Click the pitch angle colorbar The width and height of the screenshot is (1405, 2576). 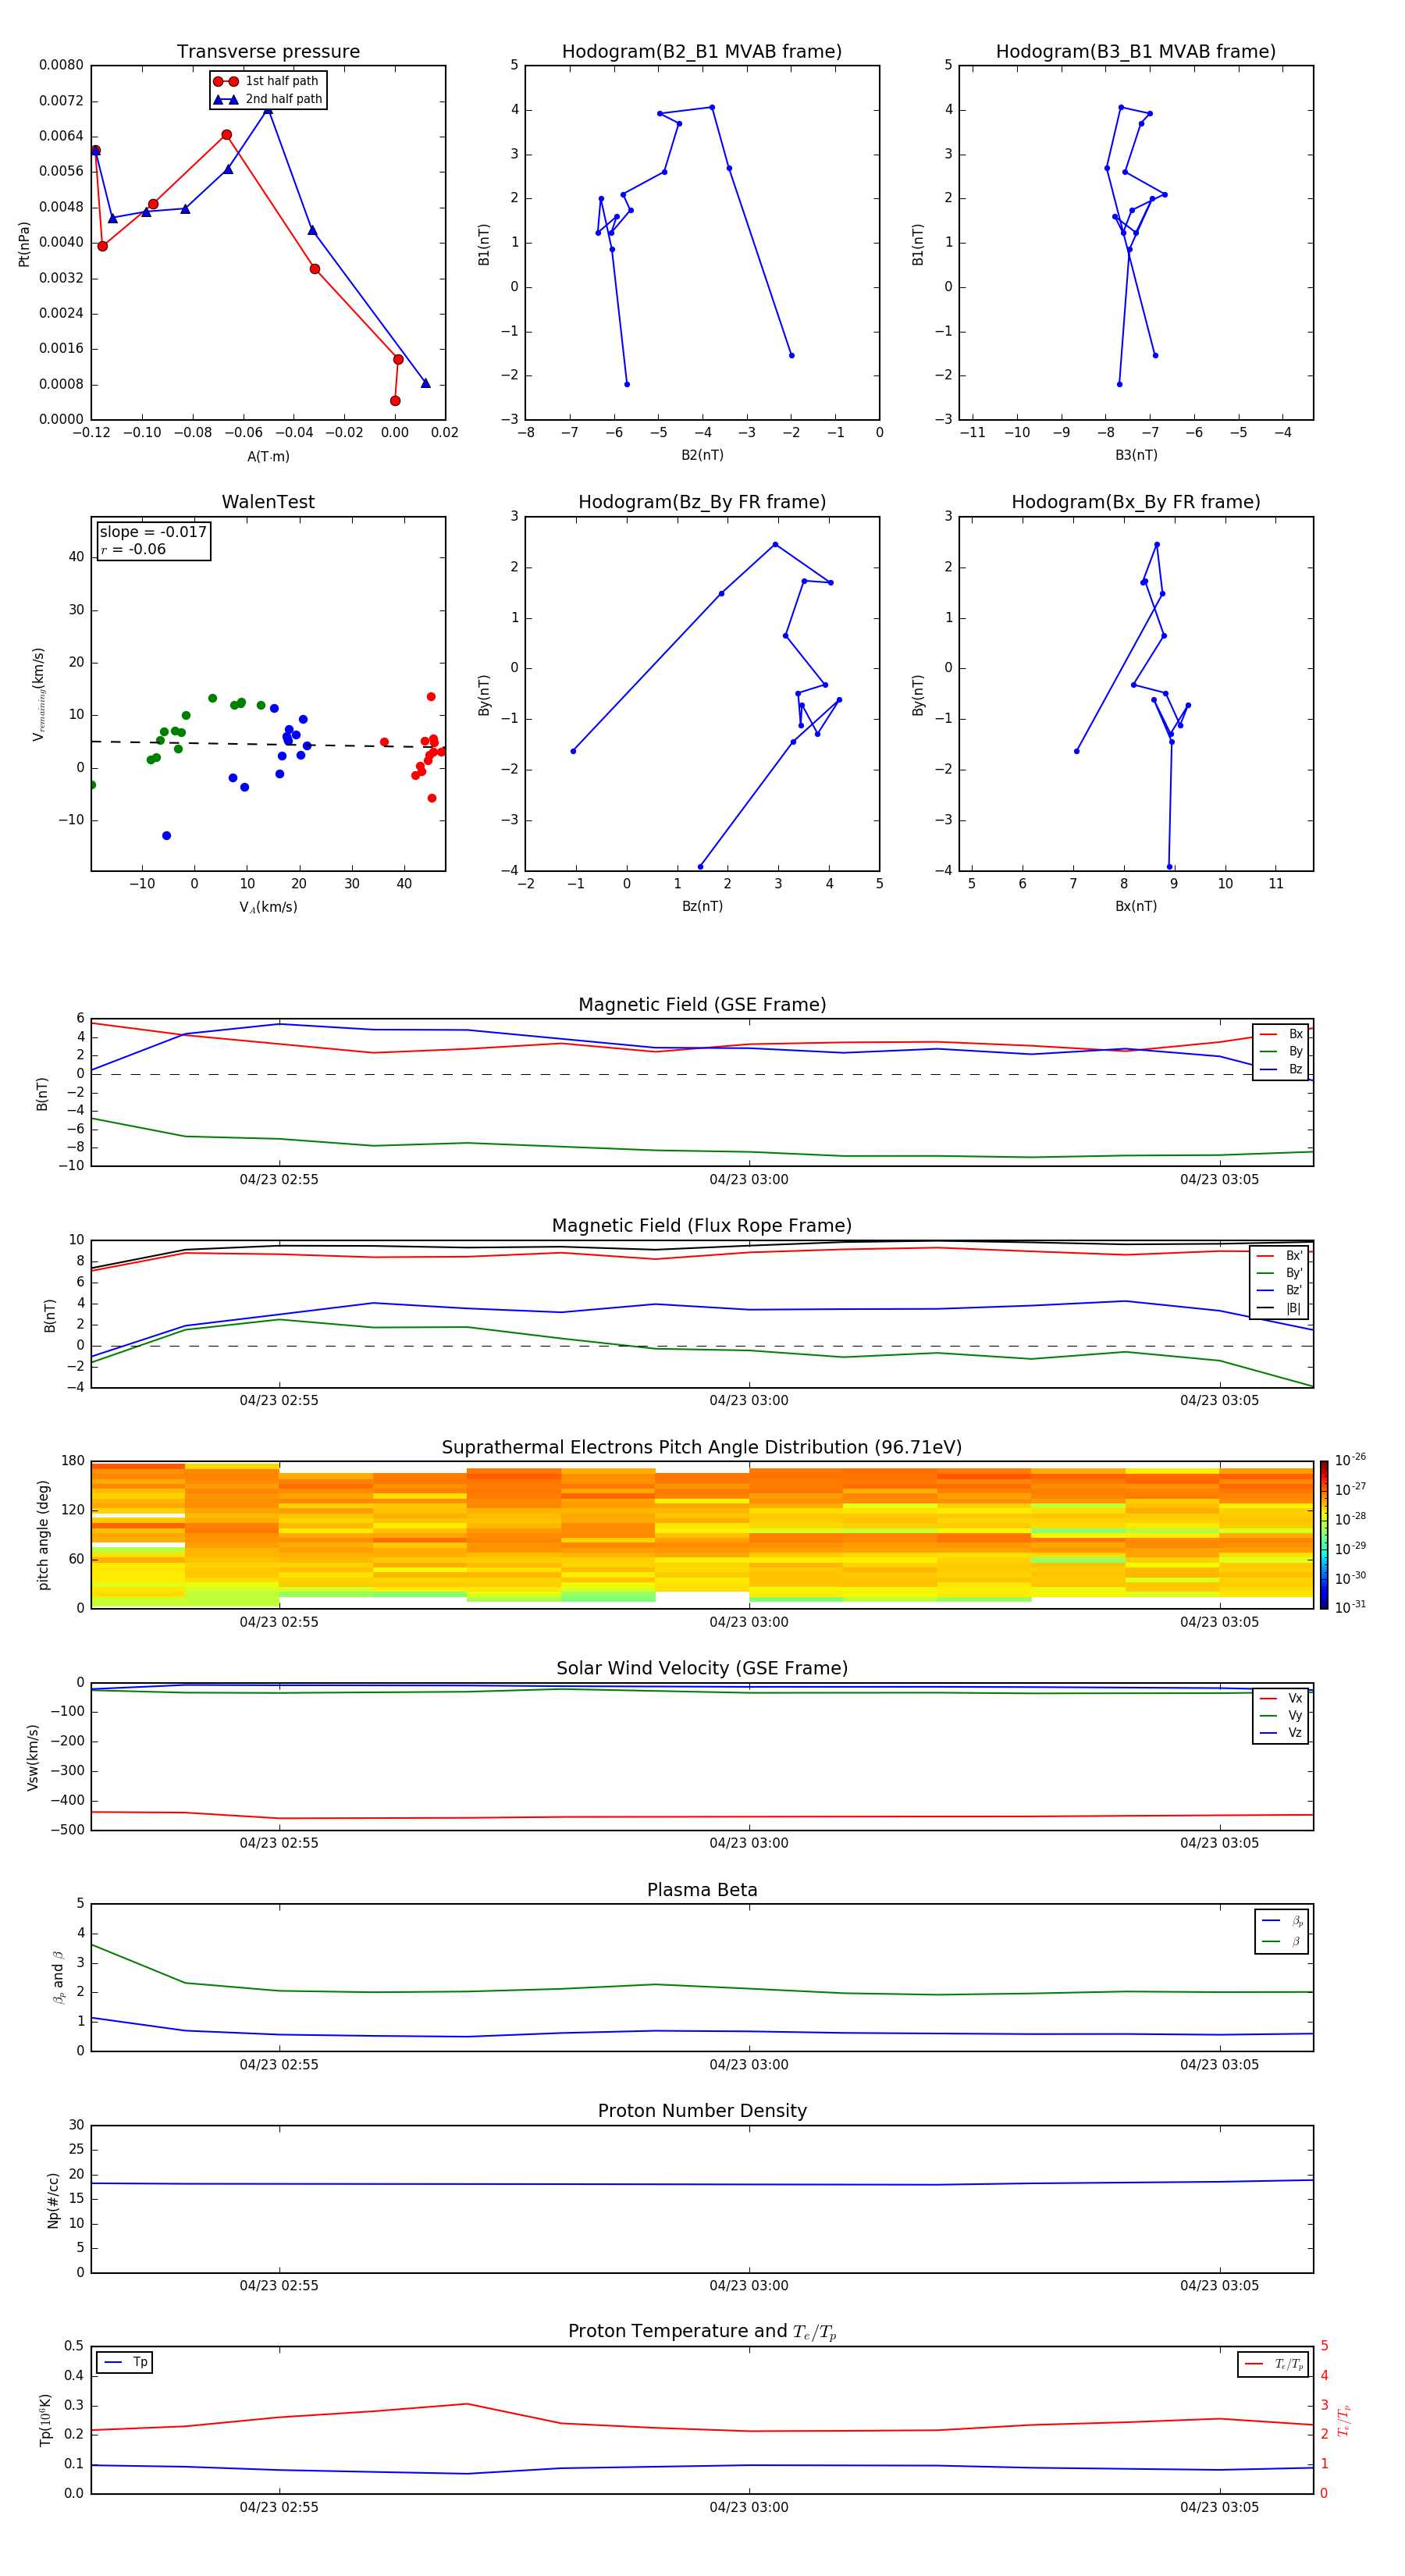[1324, 1535]
